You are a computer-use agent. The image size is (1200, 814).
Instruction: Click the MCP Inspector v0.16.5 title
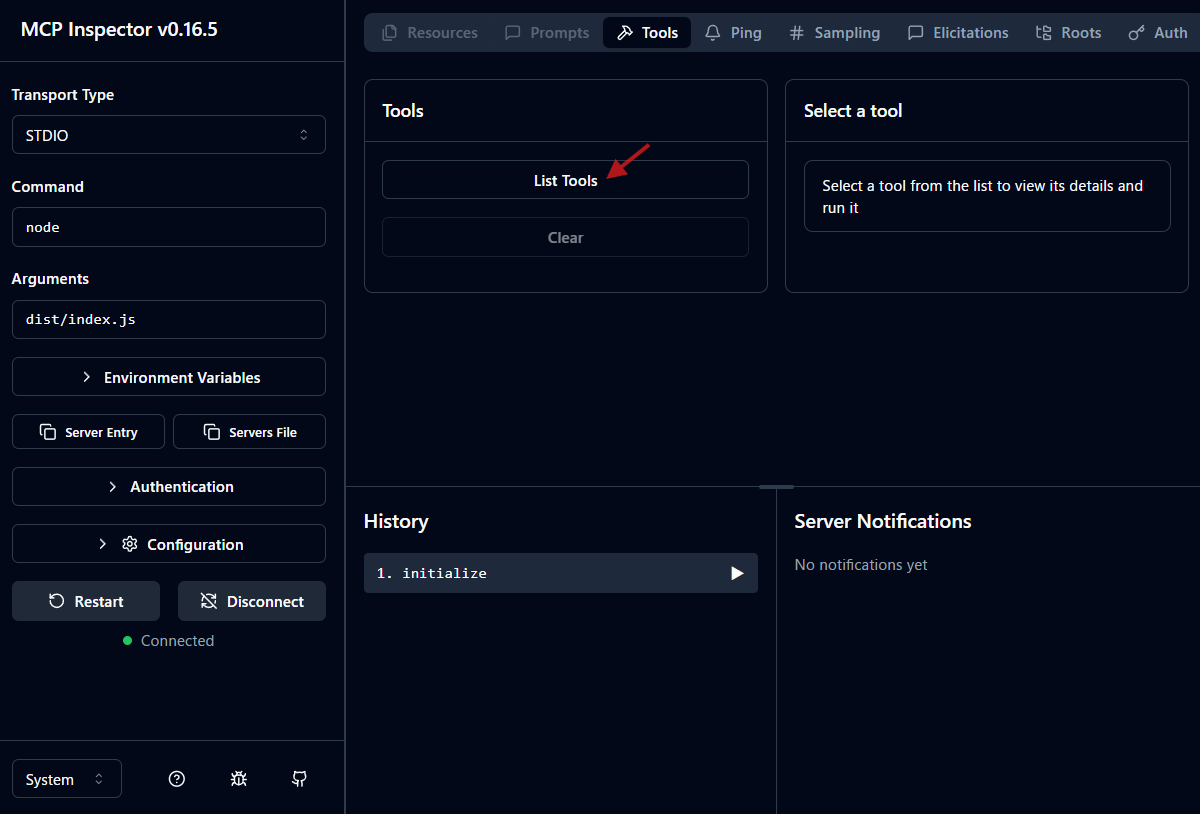tap(119, 29)
